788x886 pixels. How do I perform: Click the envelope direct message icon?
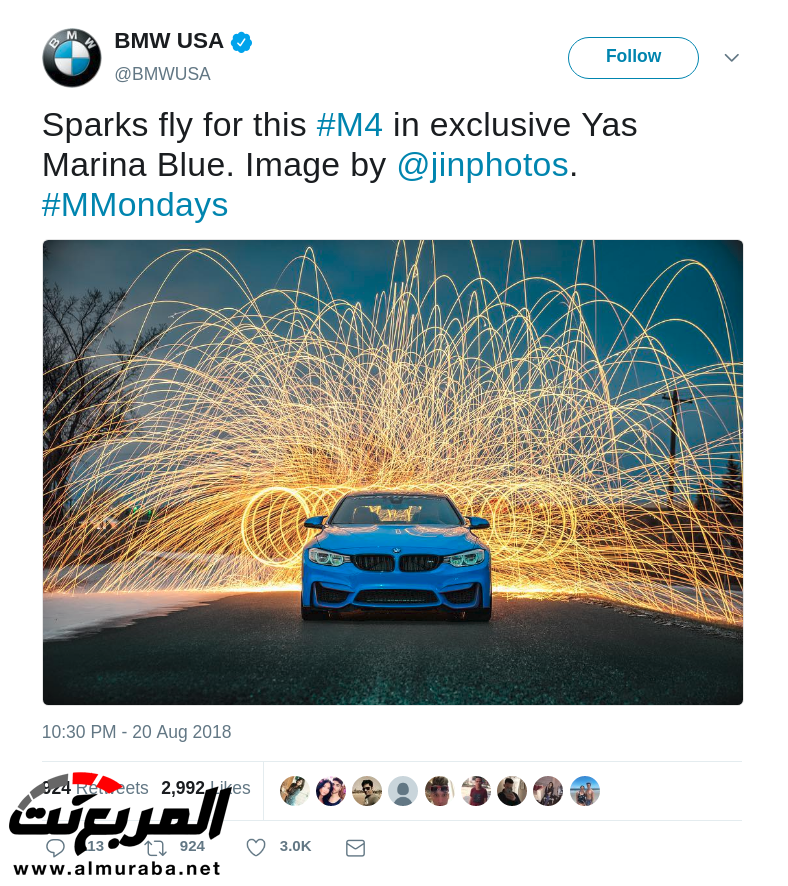point(355,848)
